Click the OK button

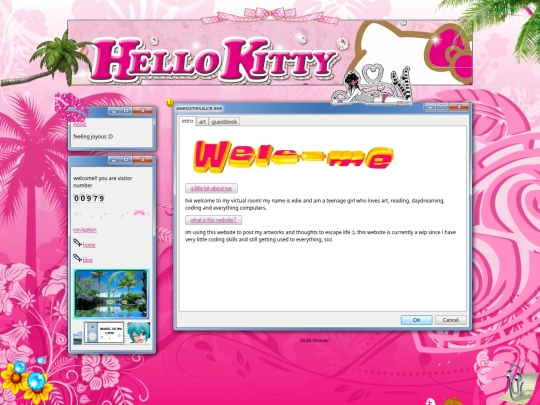click(x=416, y=320)
